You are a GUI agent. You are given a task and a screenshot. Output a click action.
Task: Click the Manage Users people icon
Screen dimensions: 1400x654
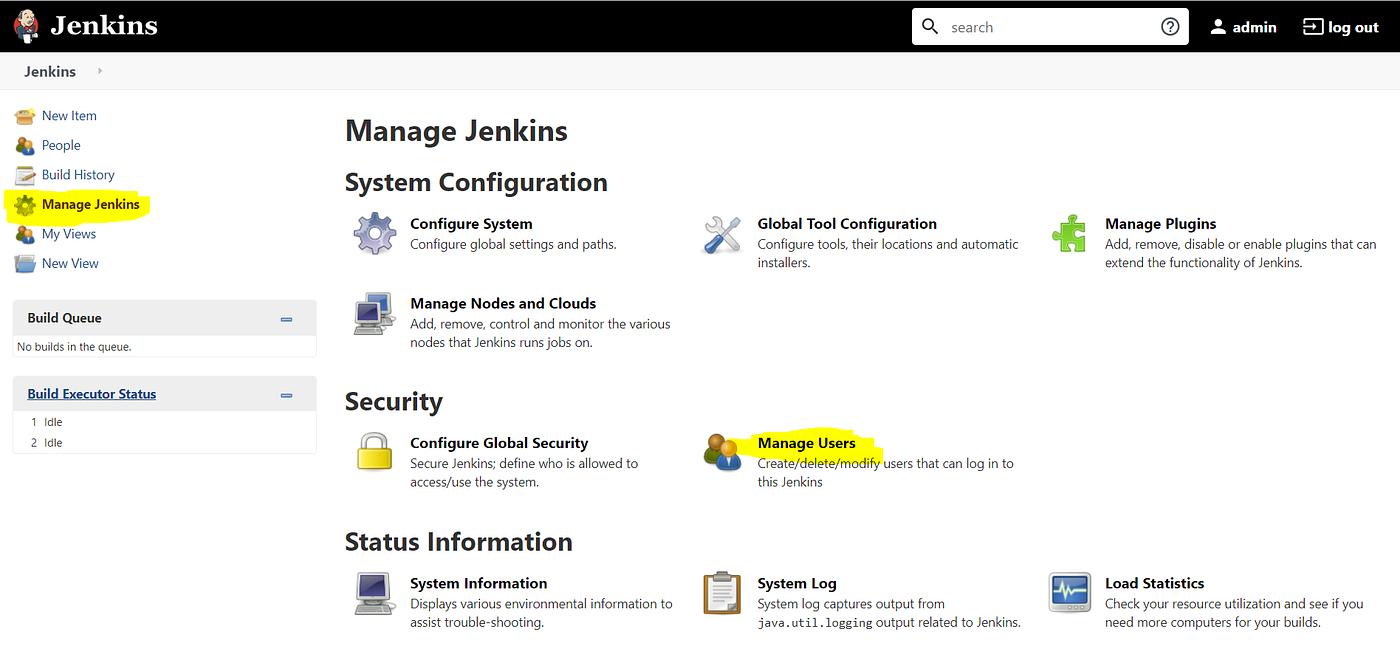pos(722,452)
